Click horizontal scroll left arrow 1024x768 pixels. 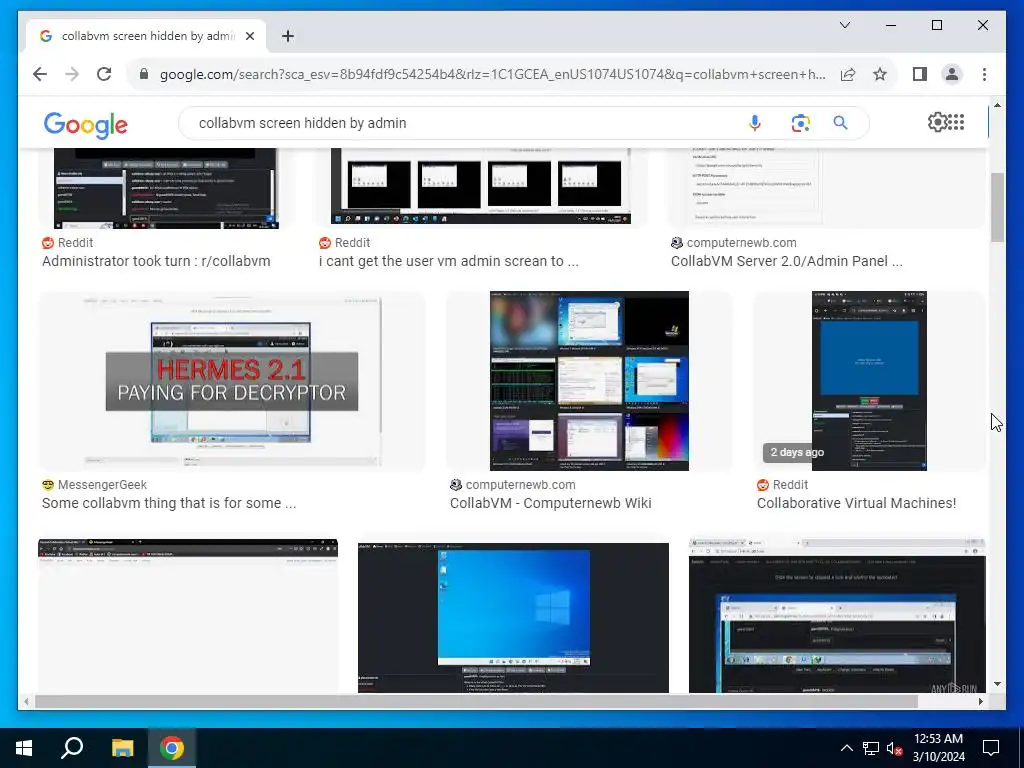pyautogui.click(x=26, y=701)
